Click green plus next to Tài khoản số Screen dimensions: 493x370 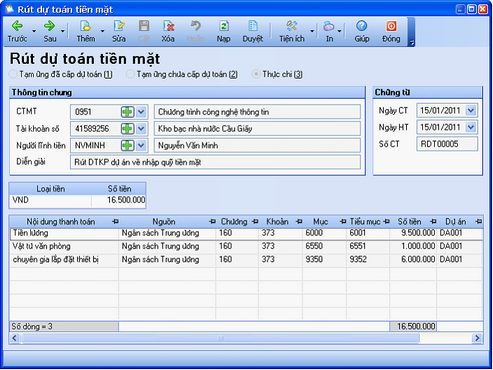click(x=127, y=129)
